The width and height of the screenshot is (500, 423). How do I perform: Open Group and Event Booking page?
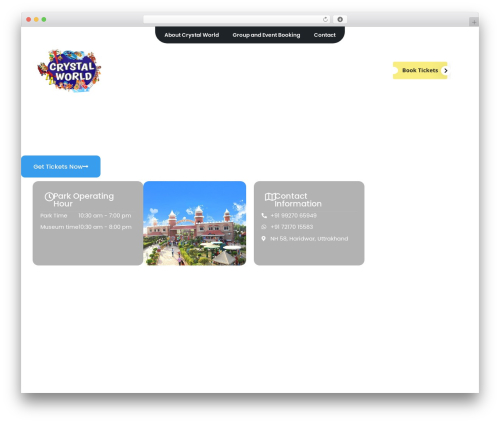(266, 35)
